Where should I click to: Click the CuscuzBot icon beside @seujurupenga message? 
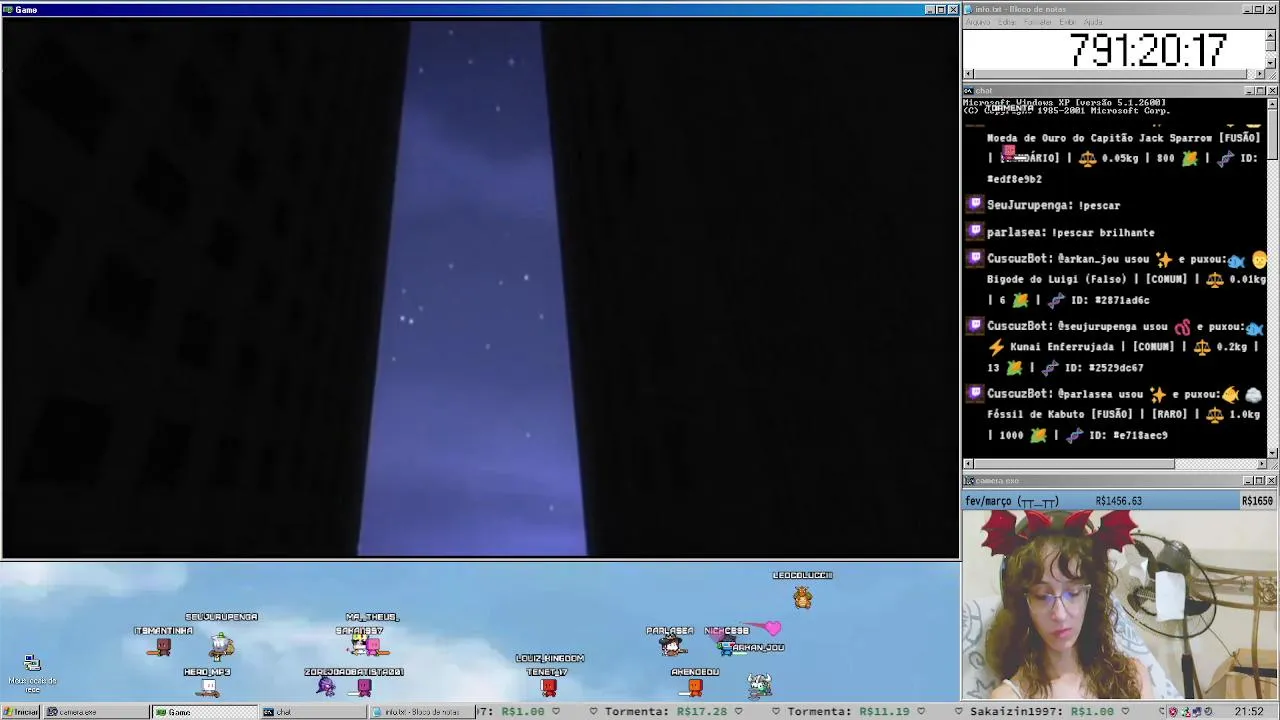click(975, 325)
